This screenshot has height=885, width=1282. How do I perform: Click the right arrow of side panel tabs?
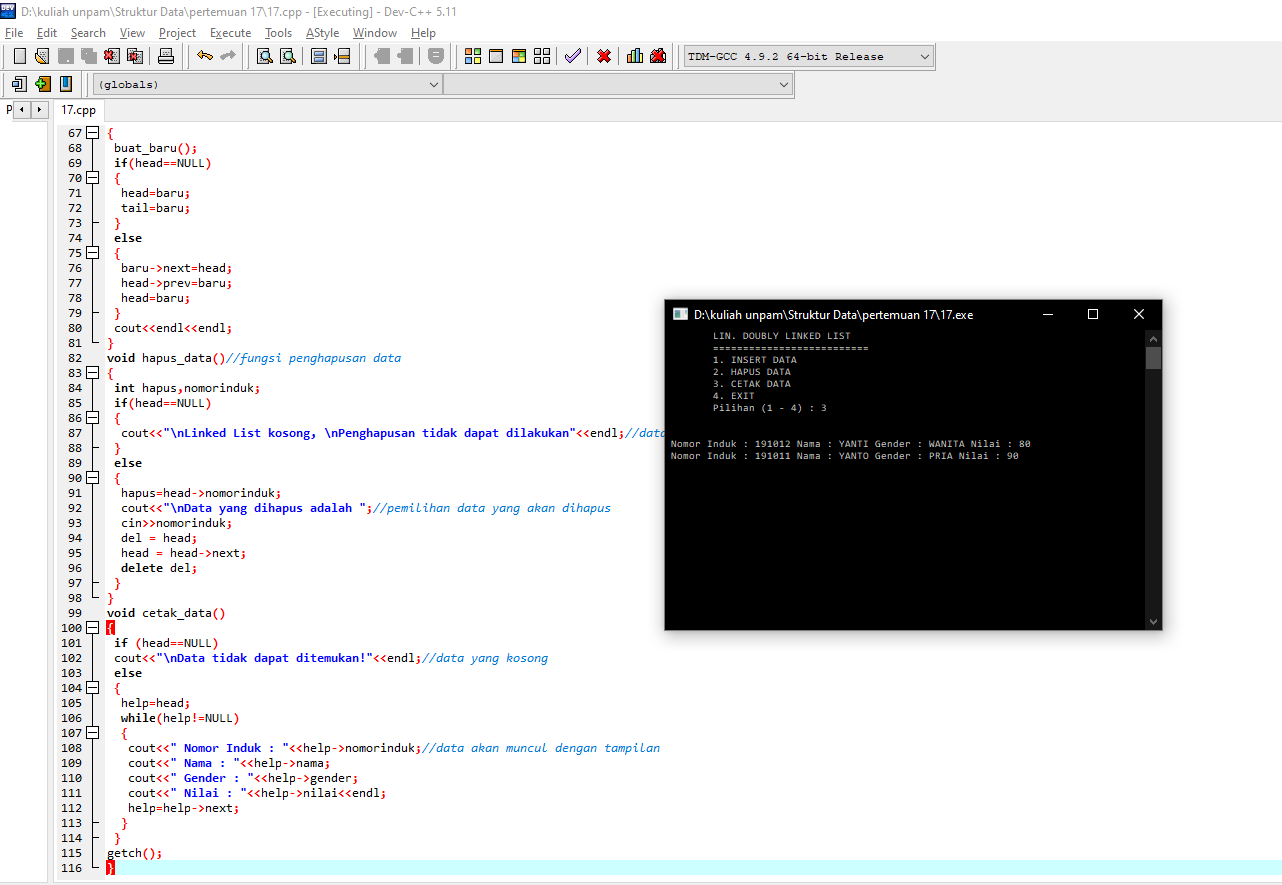point(40,109)
